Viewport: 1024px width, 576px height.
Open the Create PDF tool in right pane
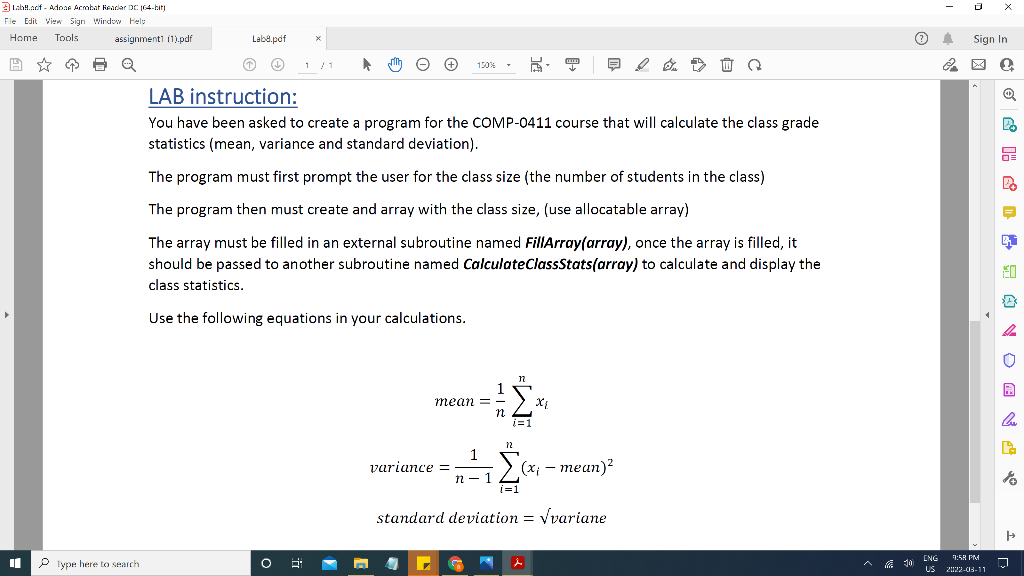1010,184
